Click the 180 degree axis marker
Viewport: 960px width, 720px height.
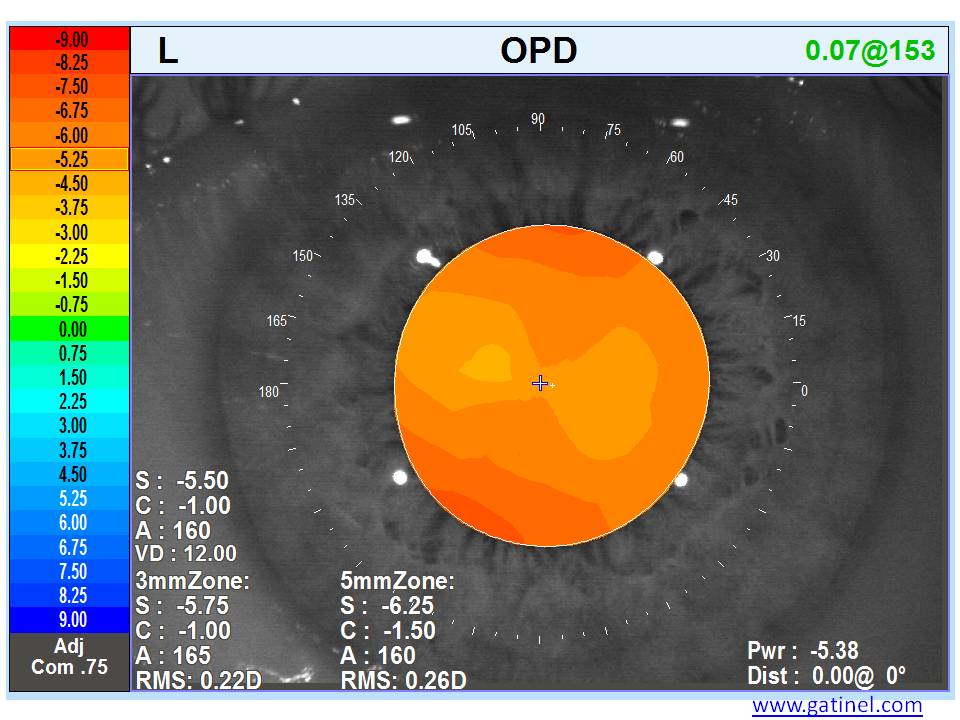(x=269, y=392)
